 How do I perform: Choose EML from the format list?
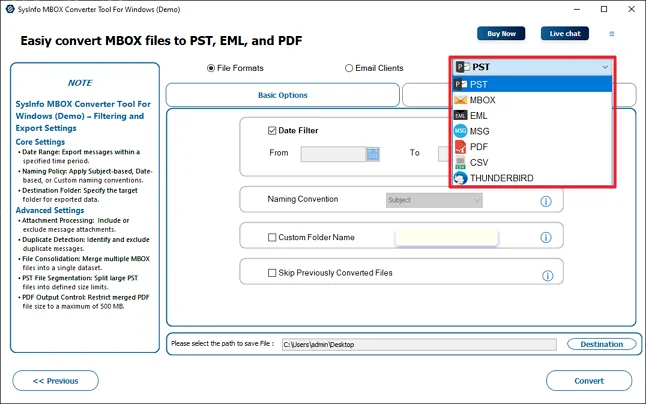532,116
